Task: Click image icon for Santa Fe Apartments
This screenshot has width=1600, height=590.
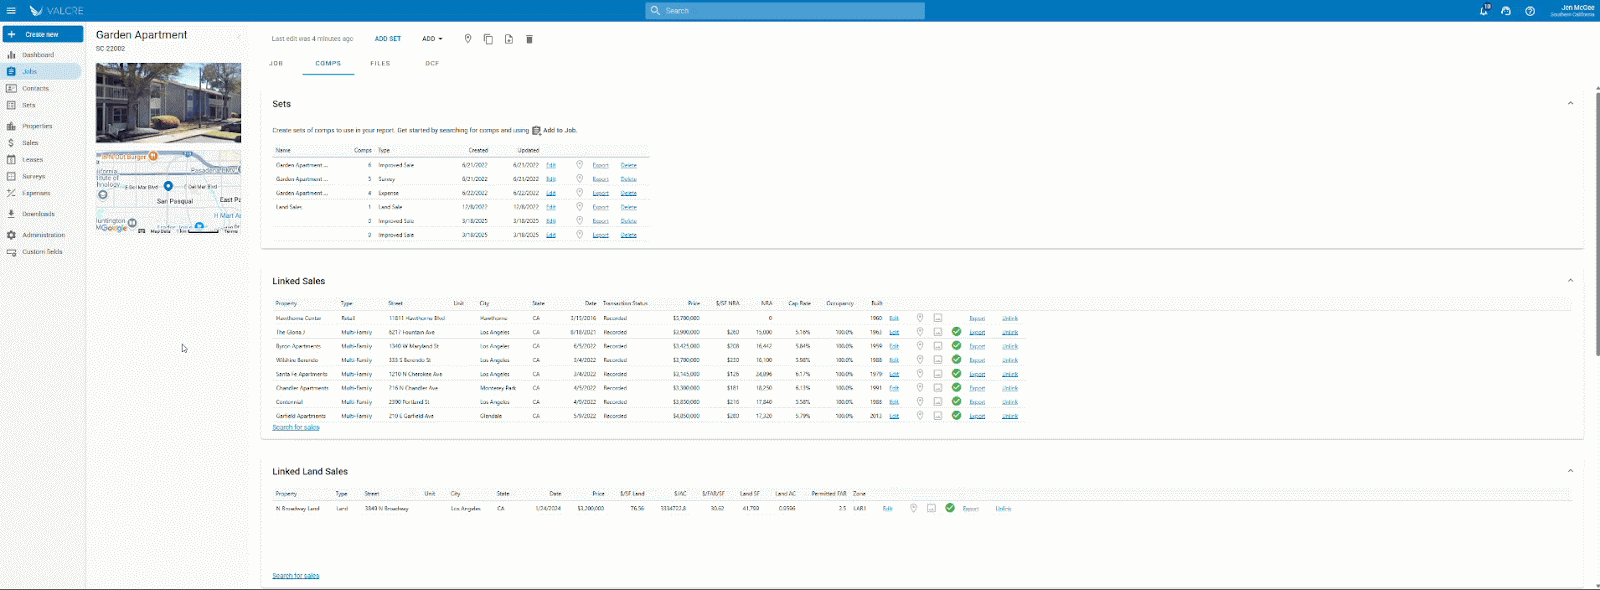Action: [938, 374]
